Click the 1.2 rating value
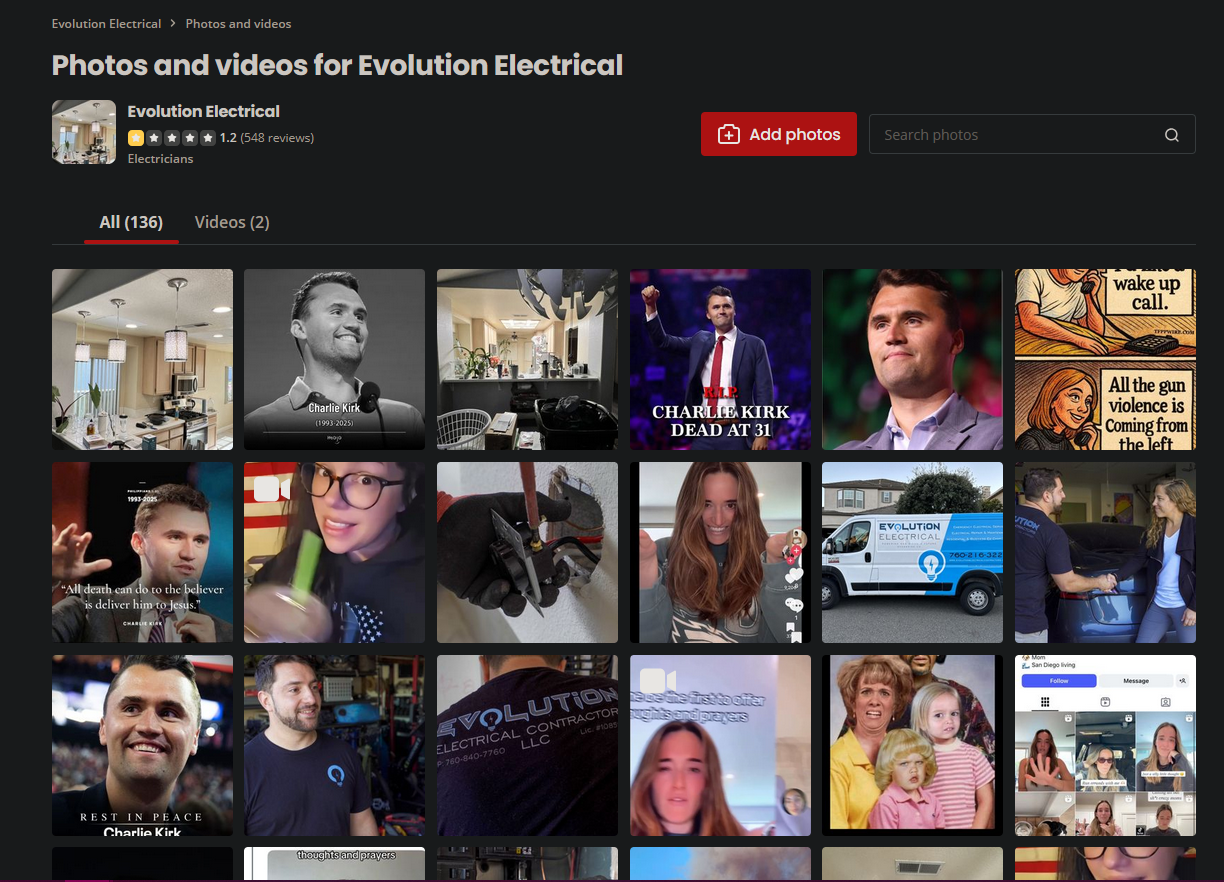1224x882 pixels. pos(228,138)
